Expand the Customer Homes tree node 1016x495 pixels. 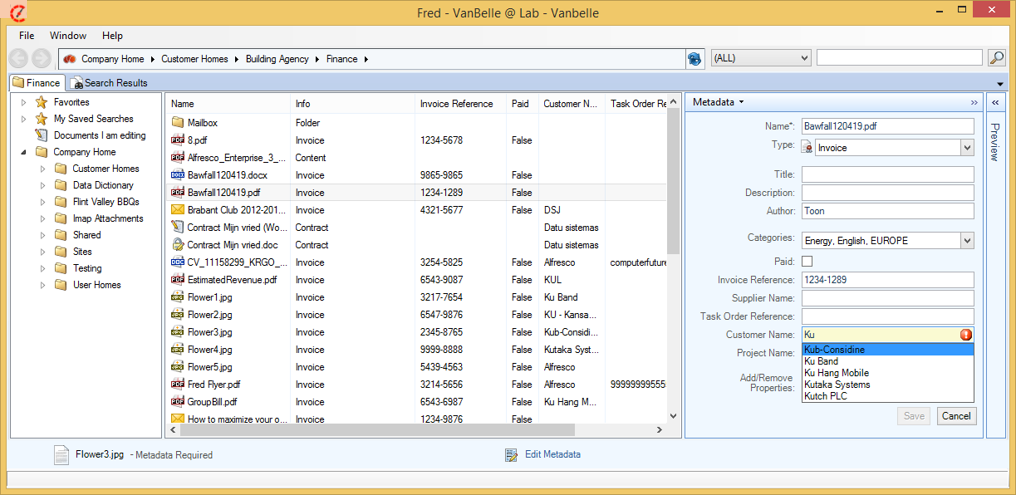pos(43,169)
